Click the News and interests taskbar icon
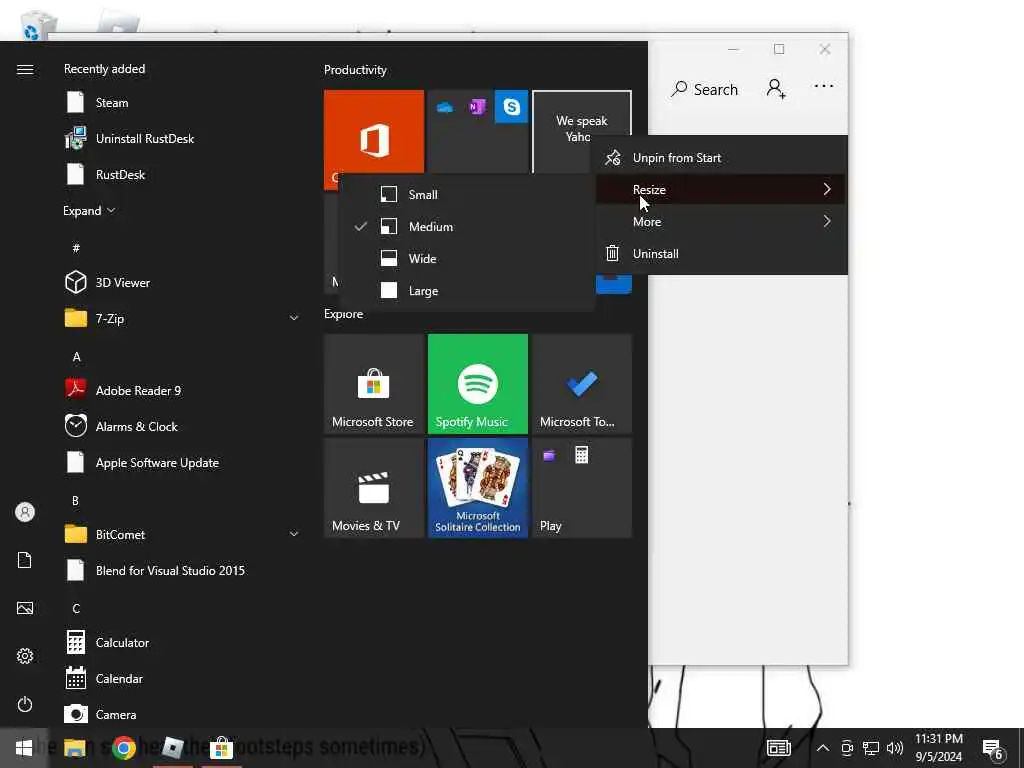Screen dimensions: 1024x768 (778, 748)
